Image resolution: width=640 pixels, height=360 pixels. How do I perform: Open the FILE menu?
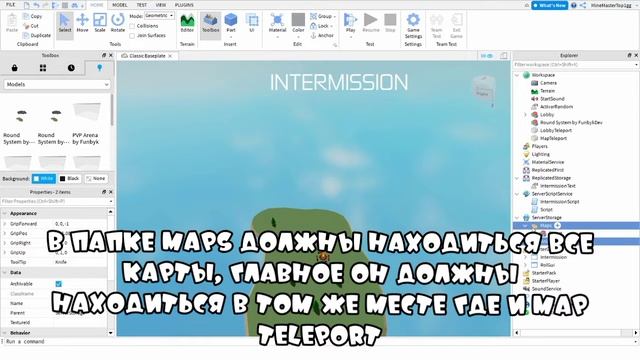(10, 5)
